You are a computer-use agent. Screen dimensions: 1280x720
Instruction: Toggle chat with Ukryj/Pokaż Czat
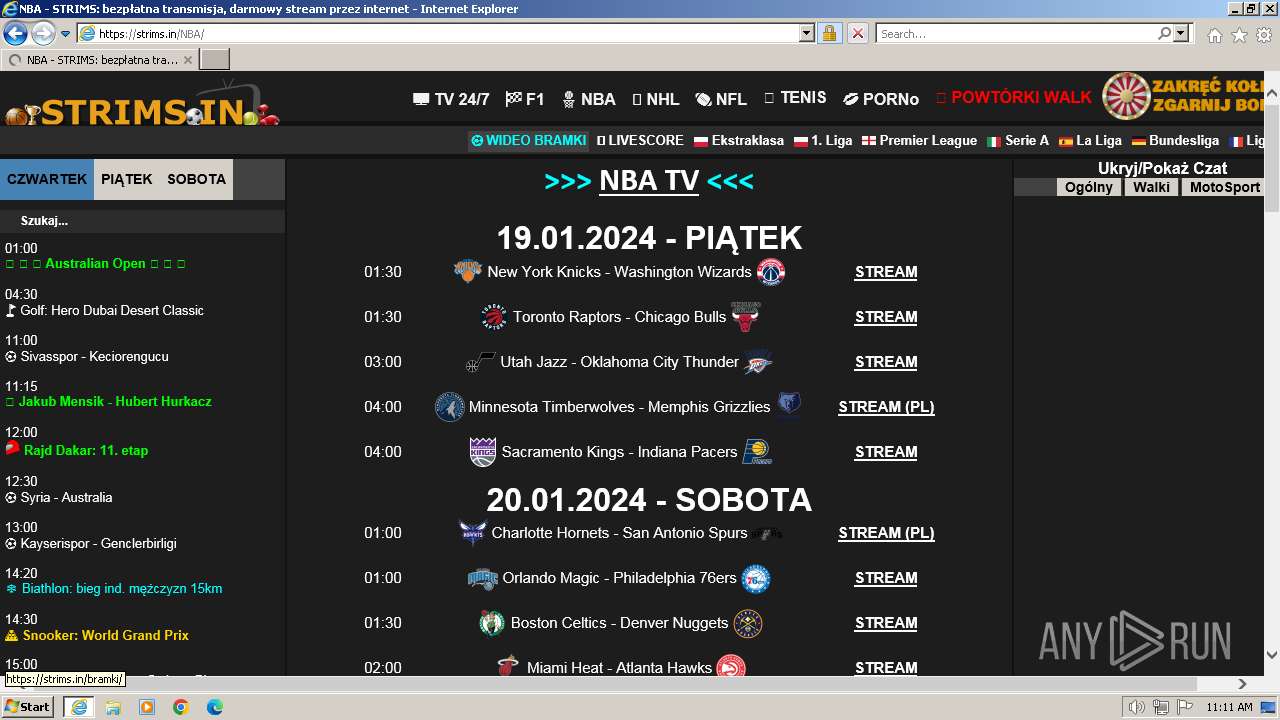(1162, 168)
